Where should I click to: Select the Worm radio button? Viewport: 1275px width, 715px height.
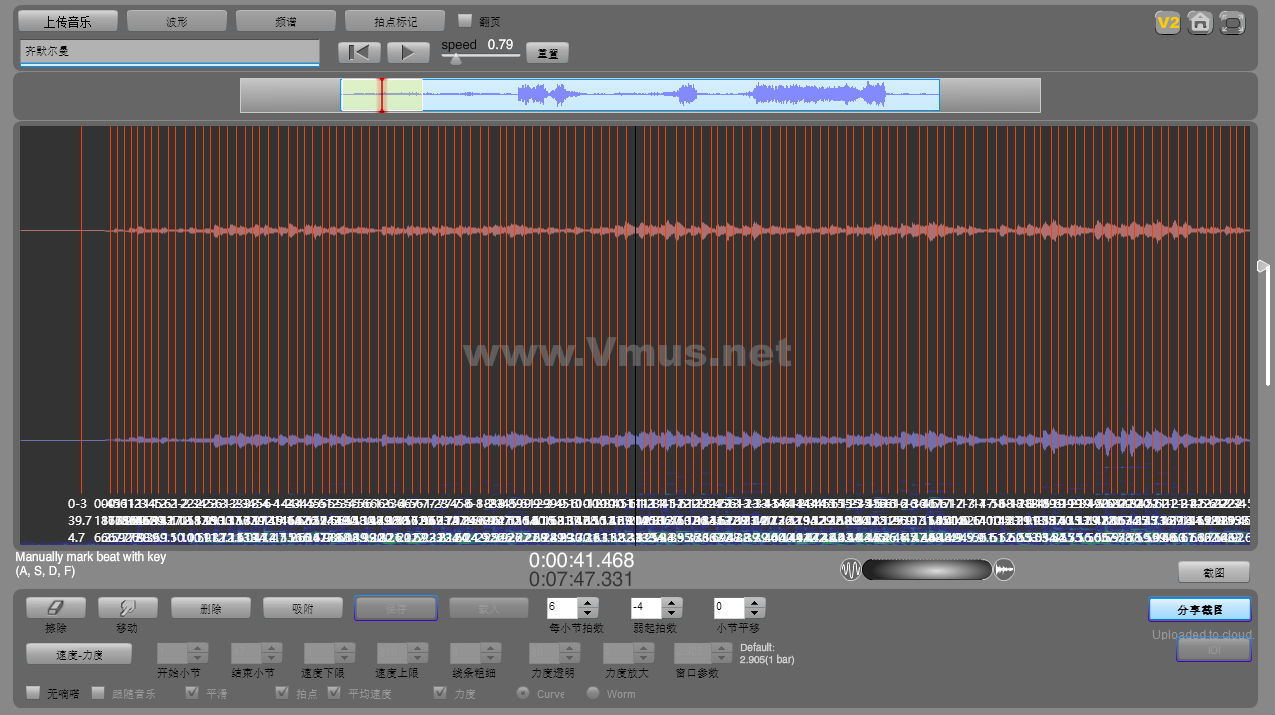pyautogui.click(x=593, y=693)
